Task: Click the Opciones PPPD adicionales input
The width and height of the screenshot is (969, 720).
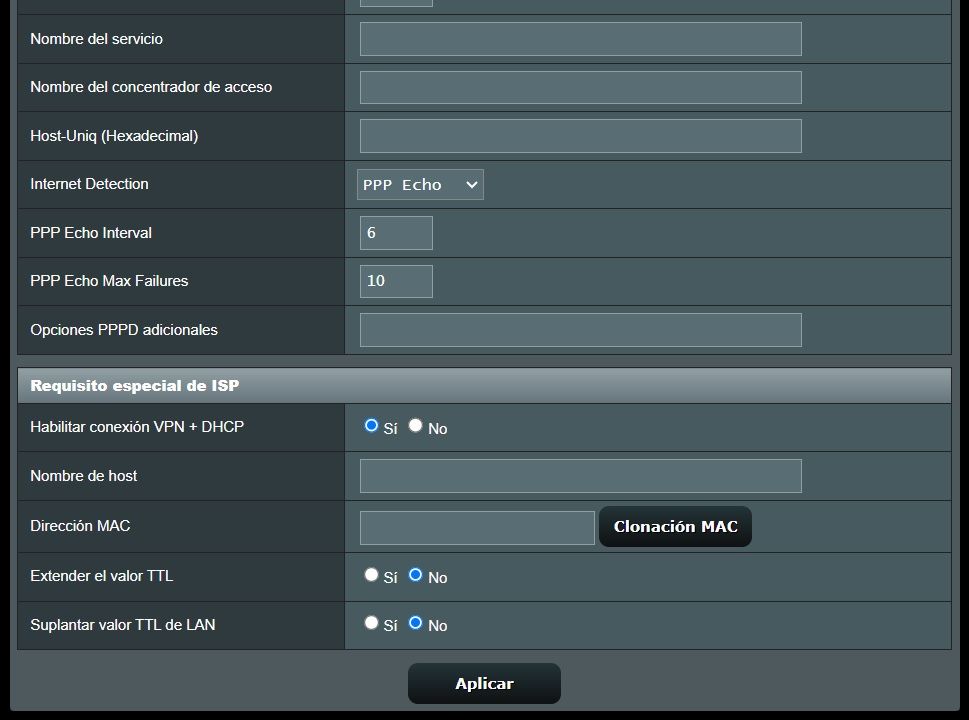Action: (x=580, y=330)
